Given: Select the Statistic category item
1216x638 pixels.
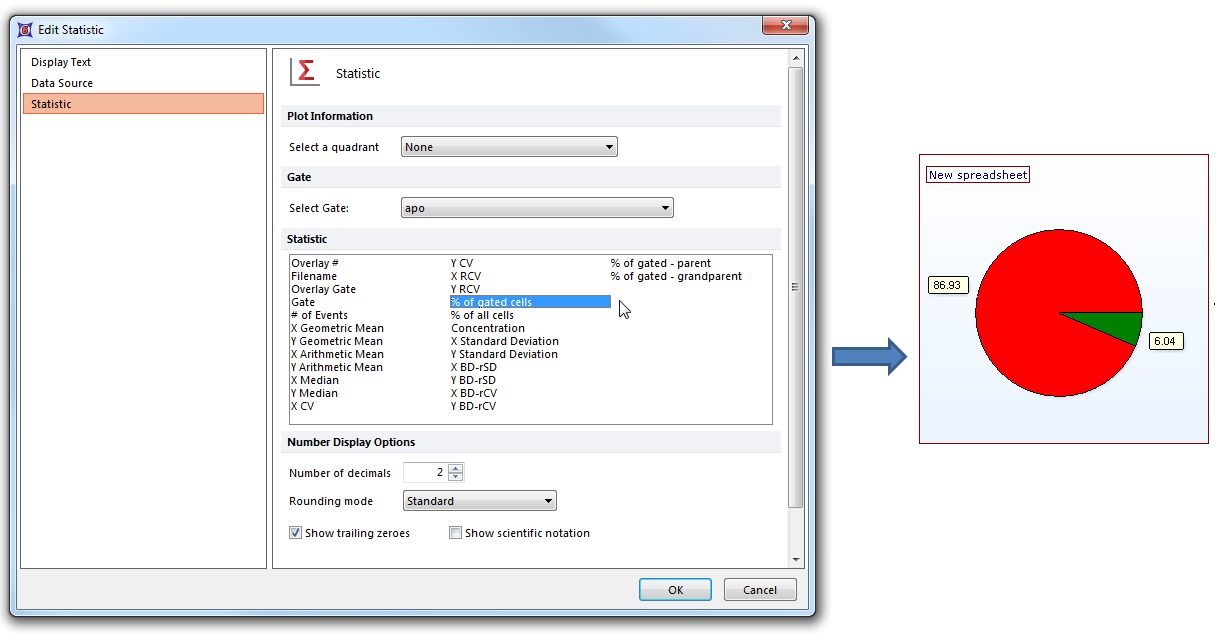Looking at the screenshot, I should click(51, 104).
